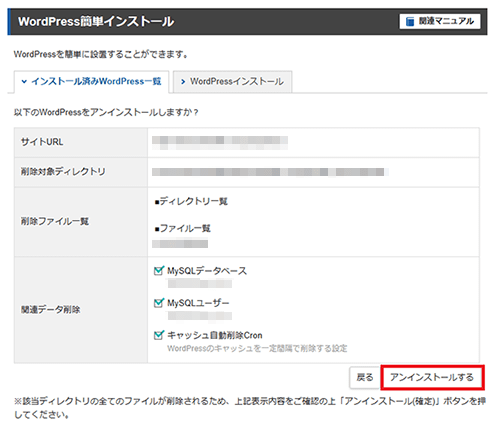Click the 戻る button
Image resolution: width=500 pixels, height=429 pixels.
tap(365, 377)
